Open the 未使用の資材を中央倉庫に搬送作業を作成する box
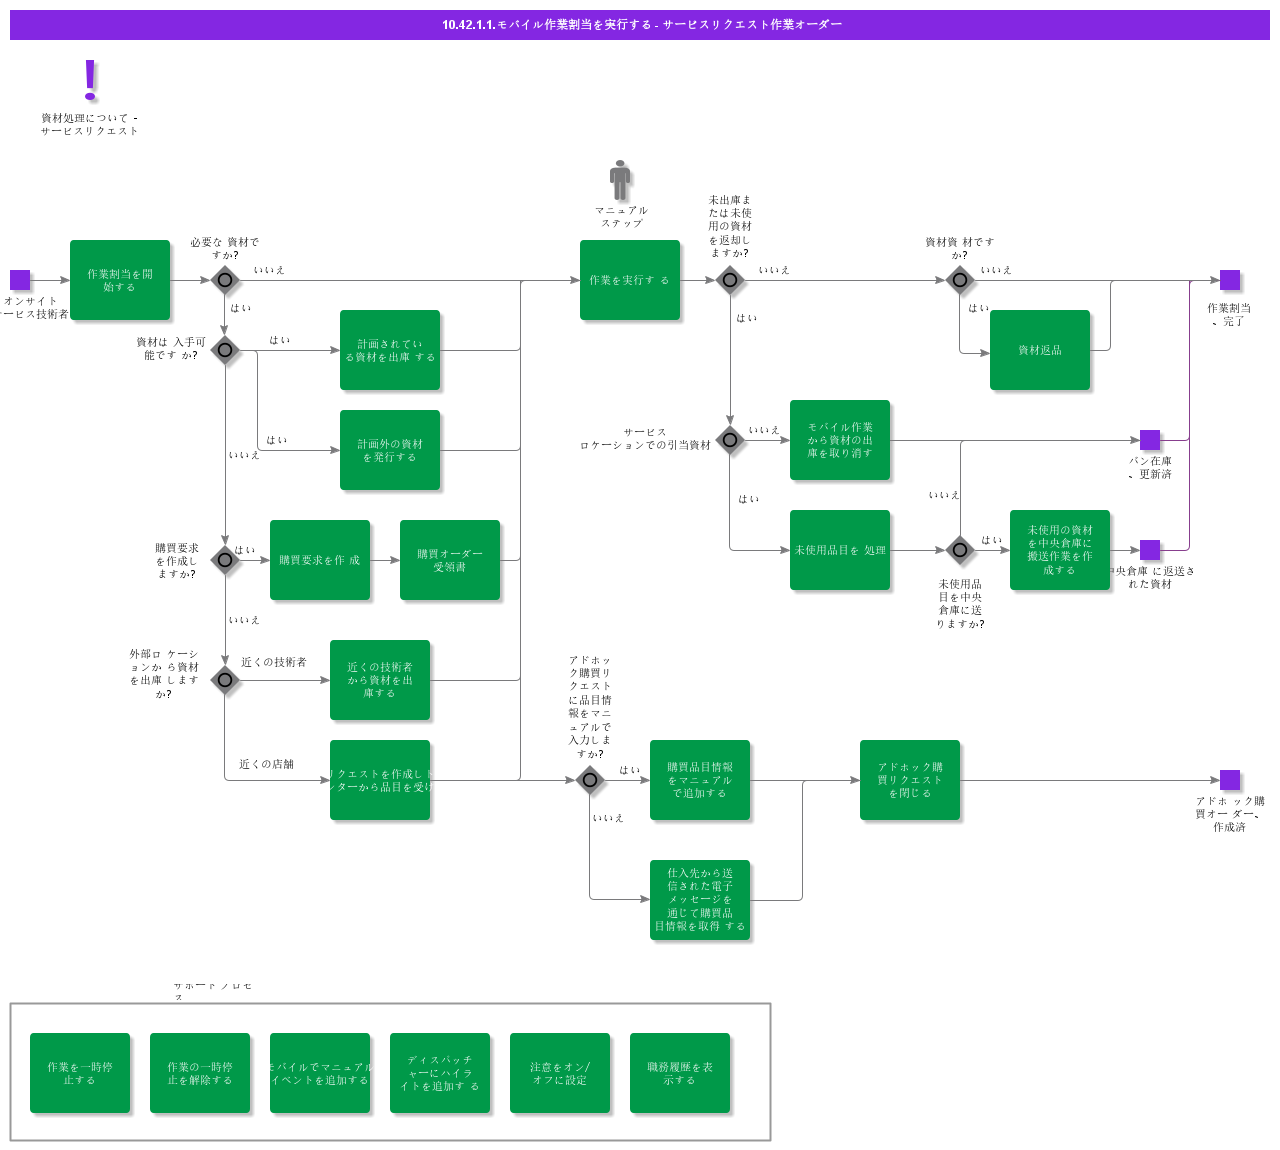Image resolution: width=1280 pixels, height=1150 pixels. tap(1060, 550)
